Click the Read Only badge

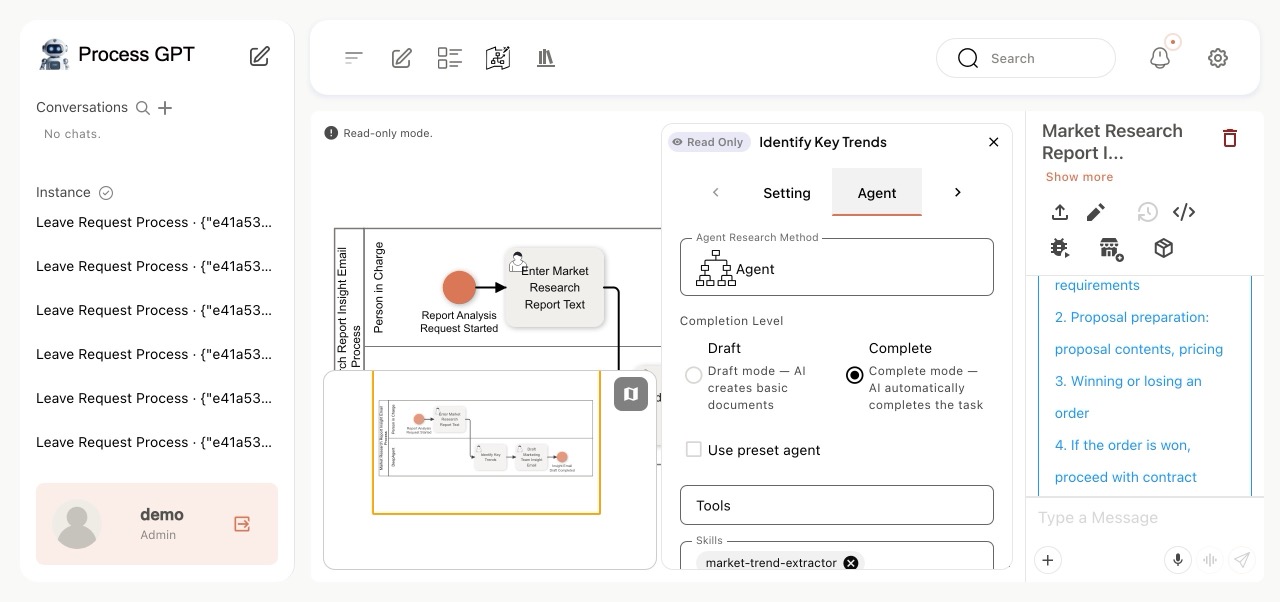point(707,142)
